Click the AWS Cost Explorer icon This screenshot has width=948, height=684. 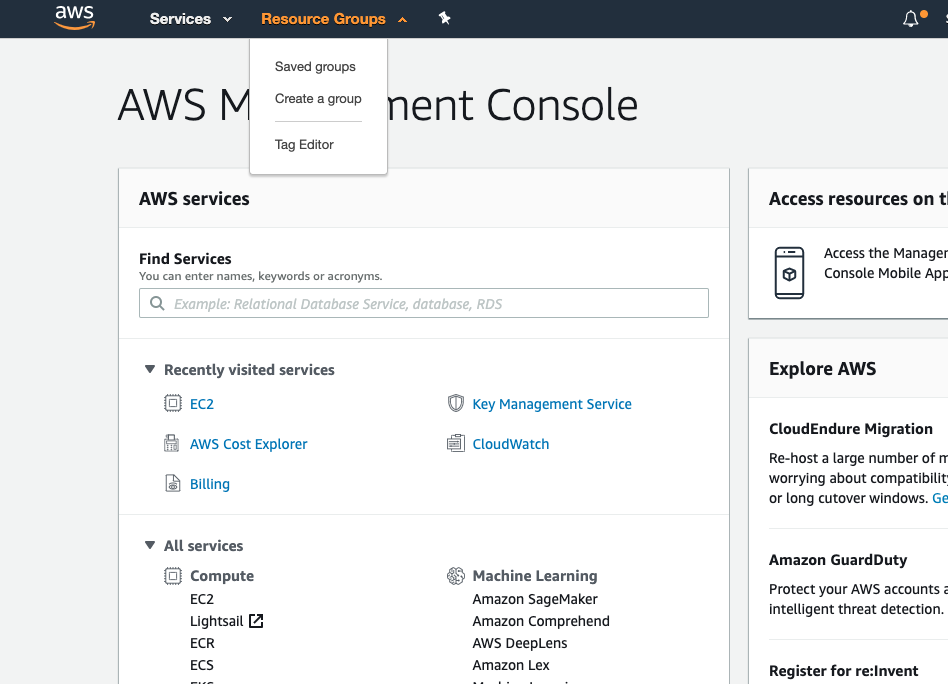[x=172, y=444]
